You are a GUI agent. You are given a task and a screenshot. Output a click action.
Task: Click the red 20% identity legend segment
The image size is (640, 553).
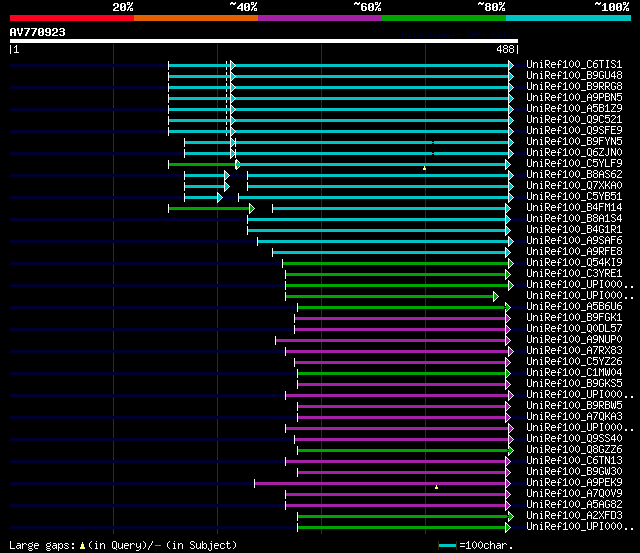tap(72, 18)
